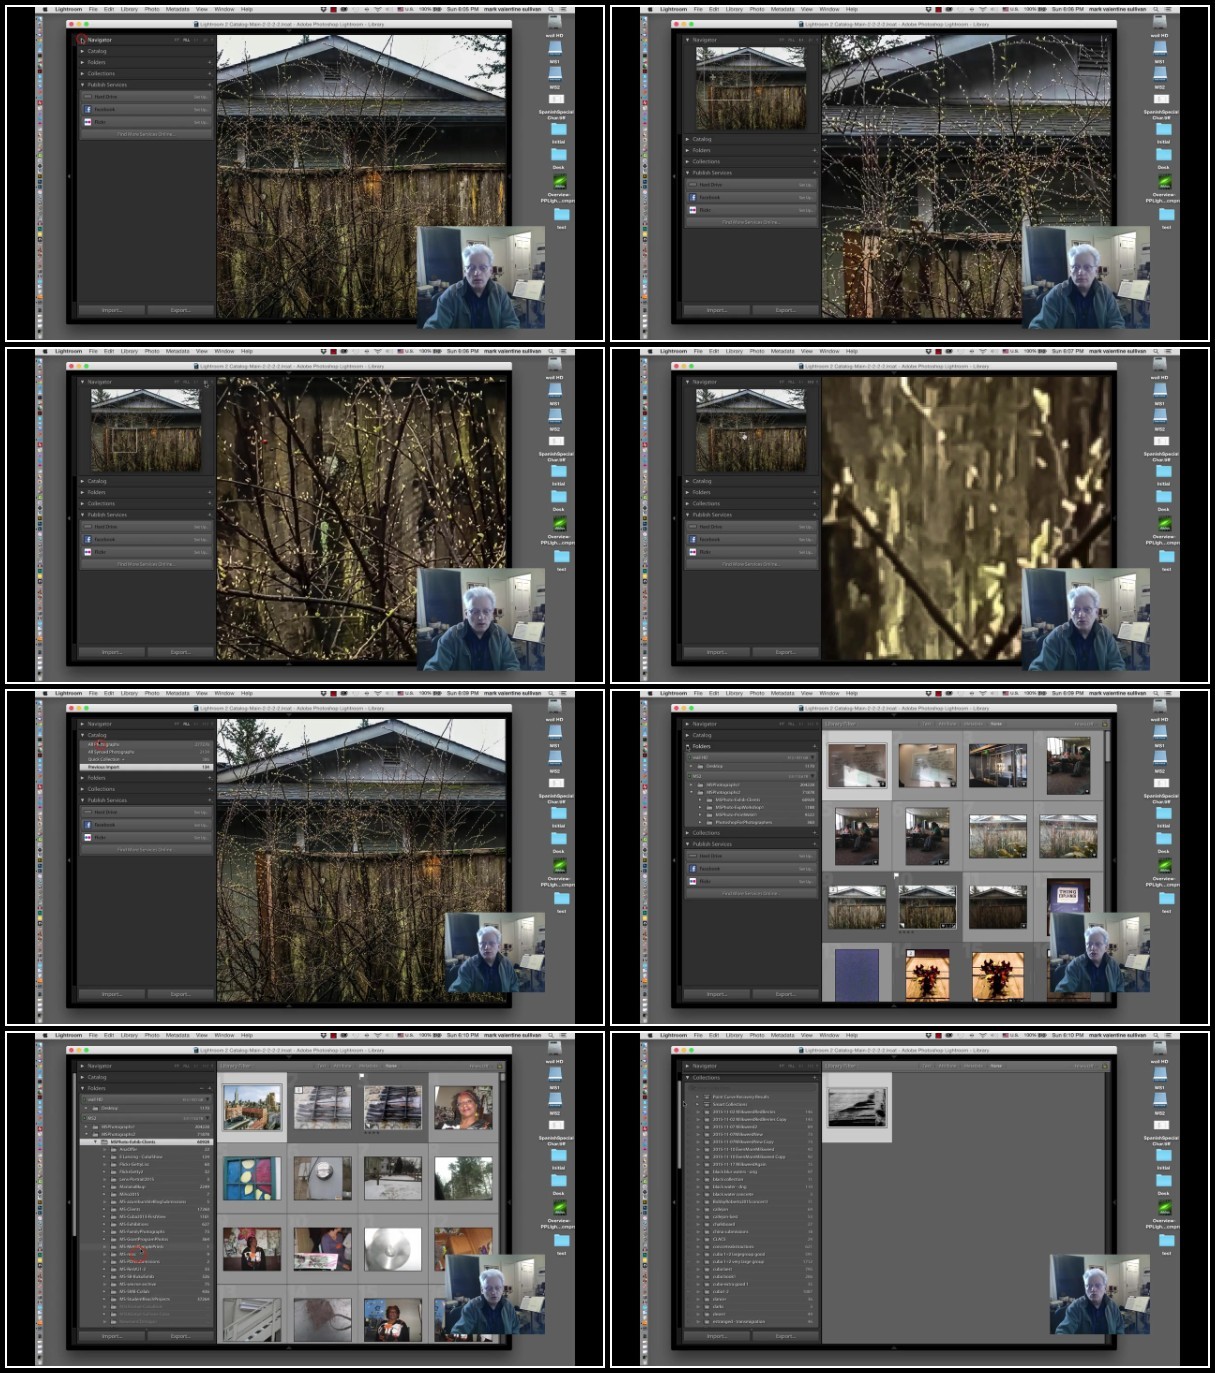Open the Metadata menu above the collections list window
This screenshot has height=1373, width=1215.
pos(782,1035)
